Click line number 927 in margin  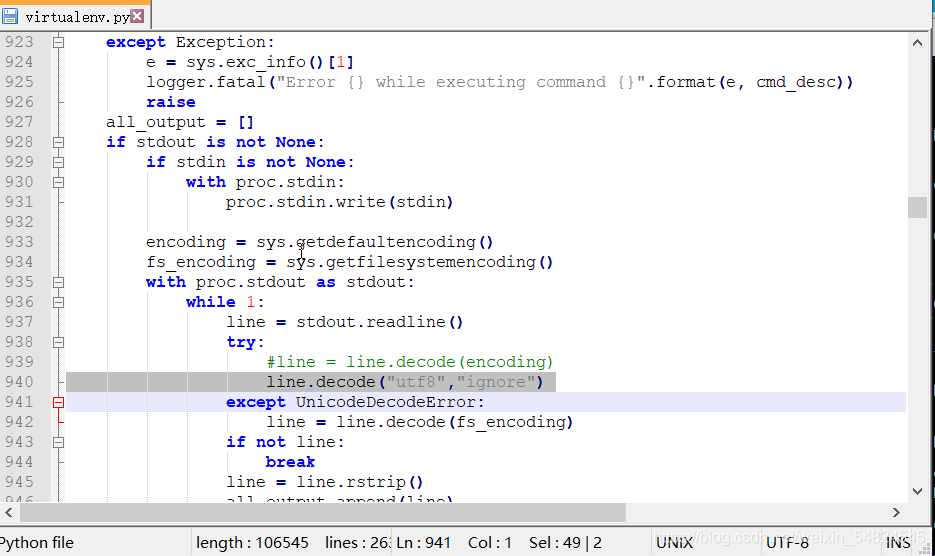coord(19,122)
